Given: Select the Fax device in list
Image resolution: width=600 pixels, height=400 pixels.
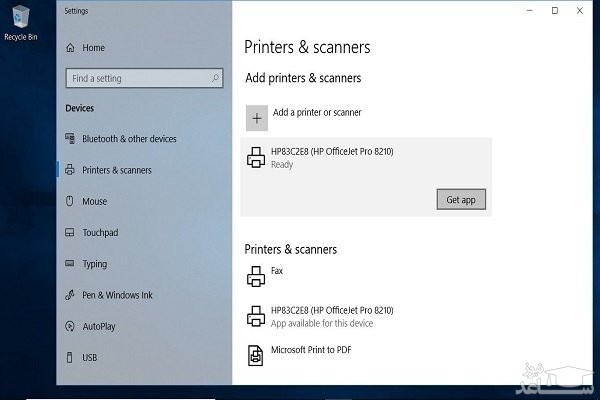Looking at the screenshot, I should 277,271.
